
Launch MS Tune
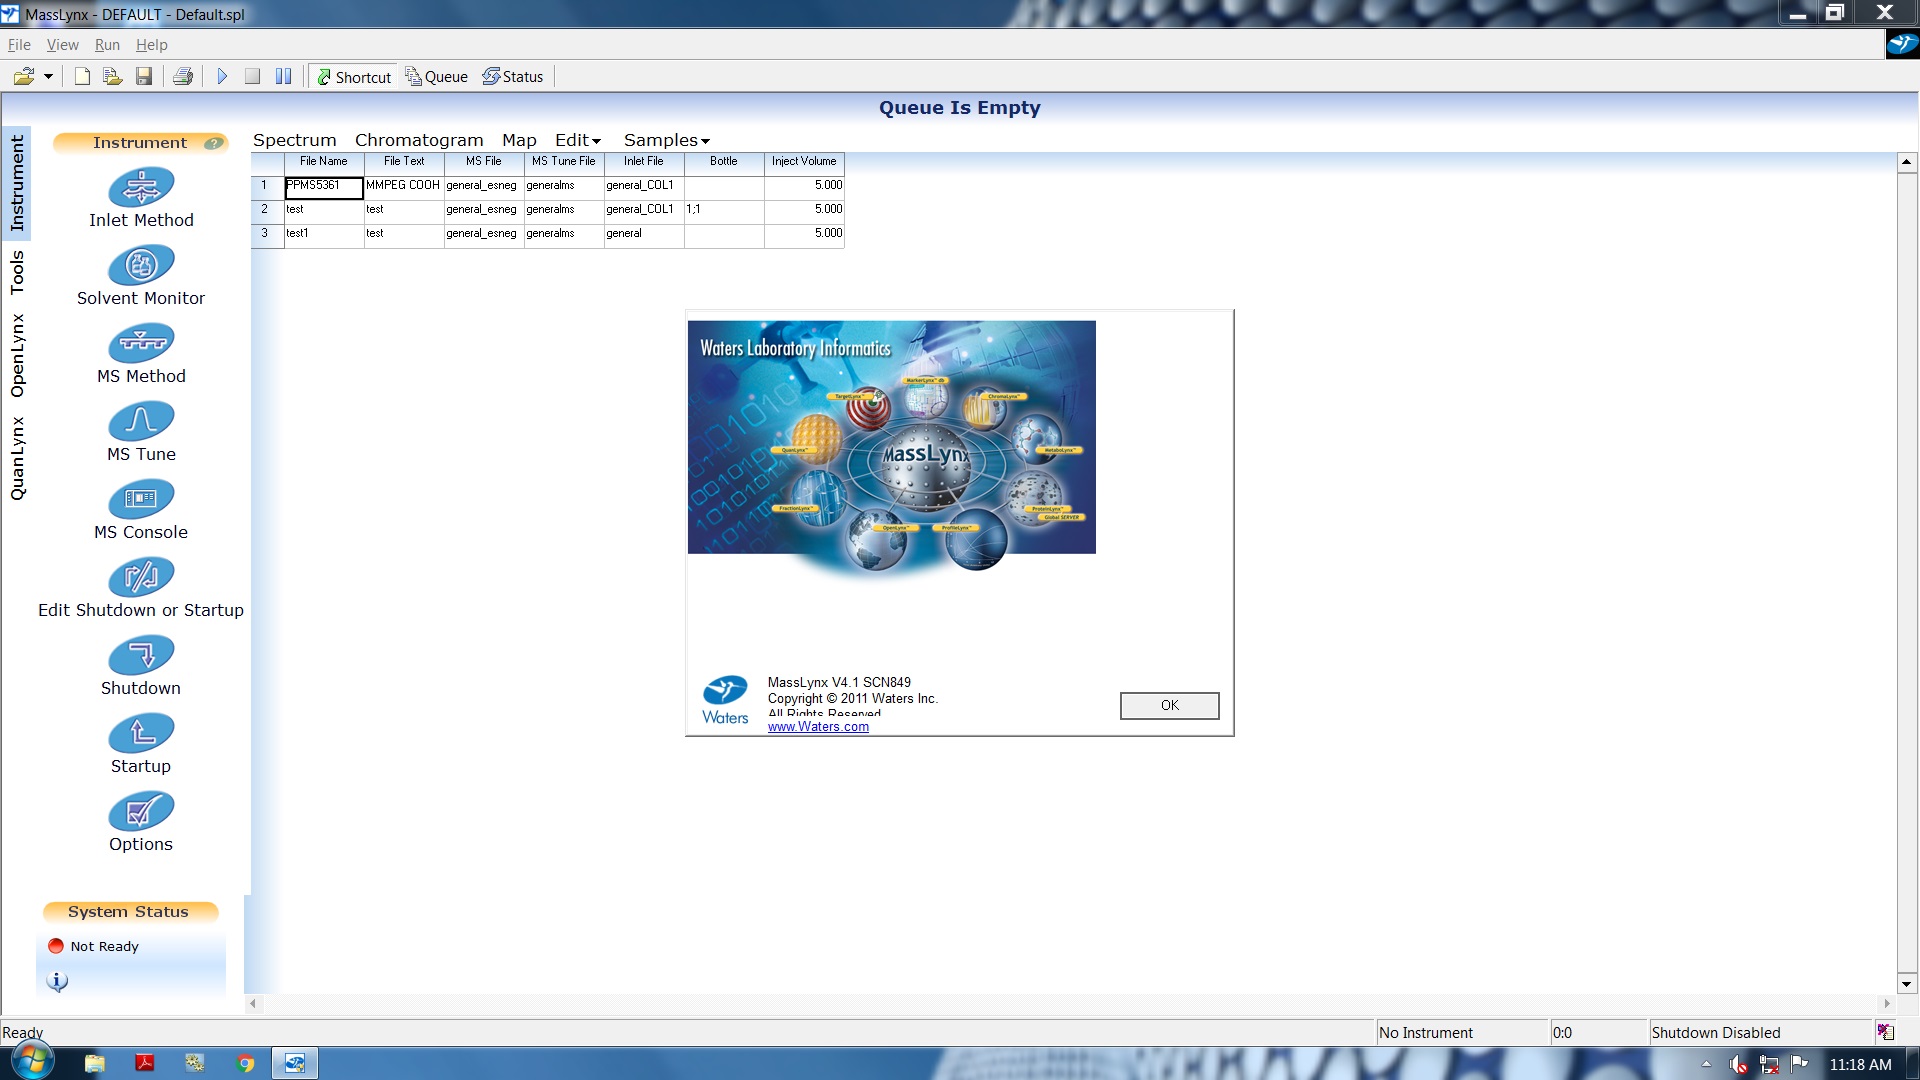(141, 421)
